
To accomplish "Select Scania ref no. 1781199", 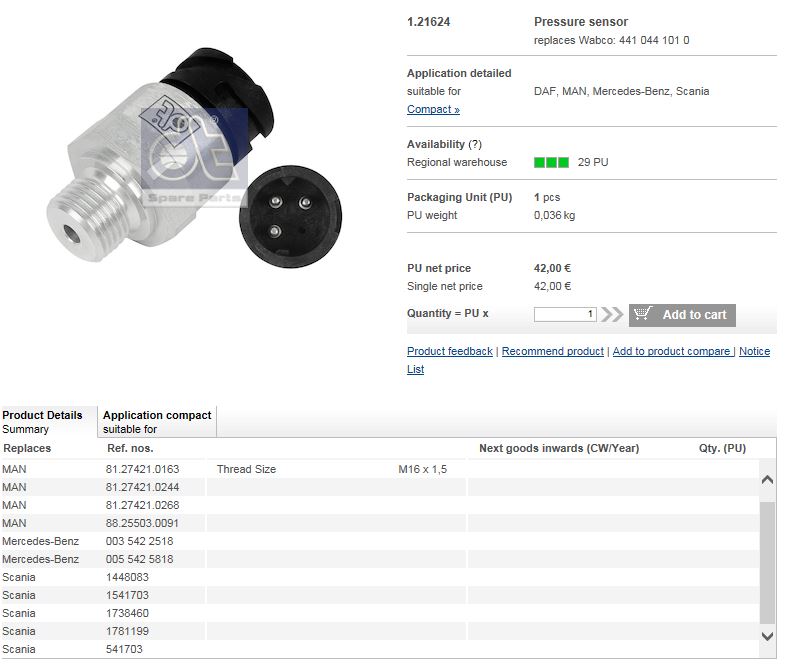I will point(127,631).
